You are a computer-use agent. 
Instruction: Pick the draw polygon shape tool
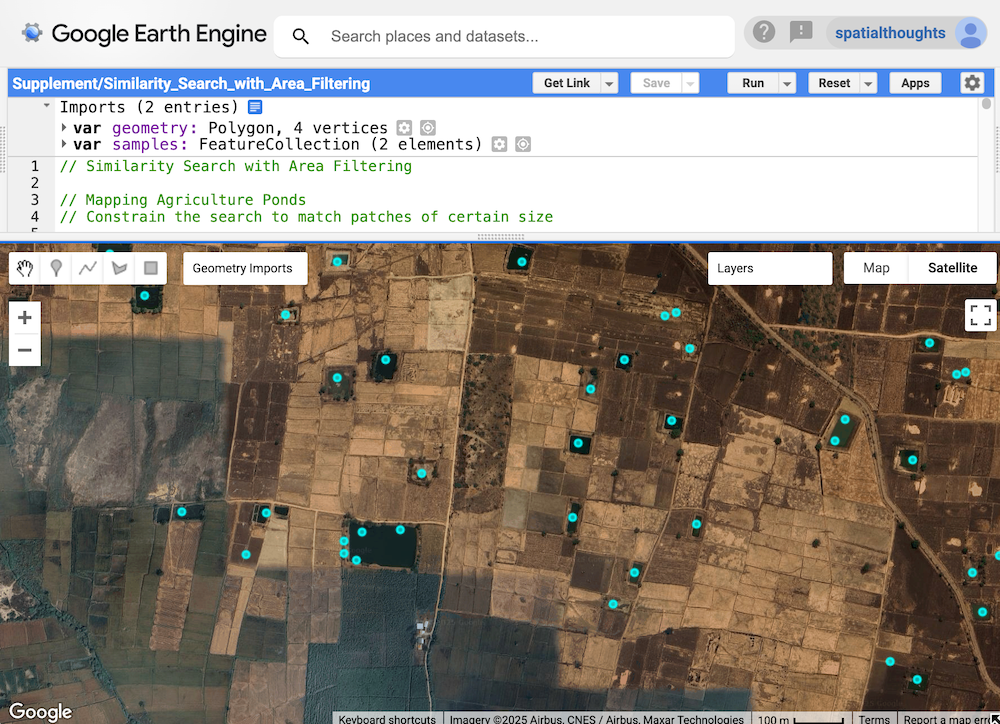120,268
